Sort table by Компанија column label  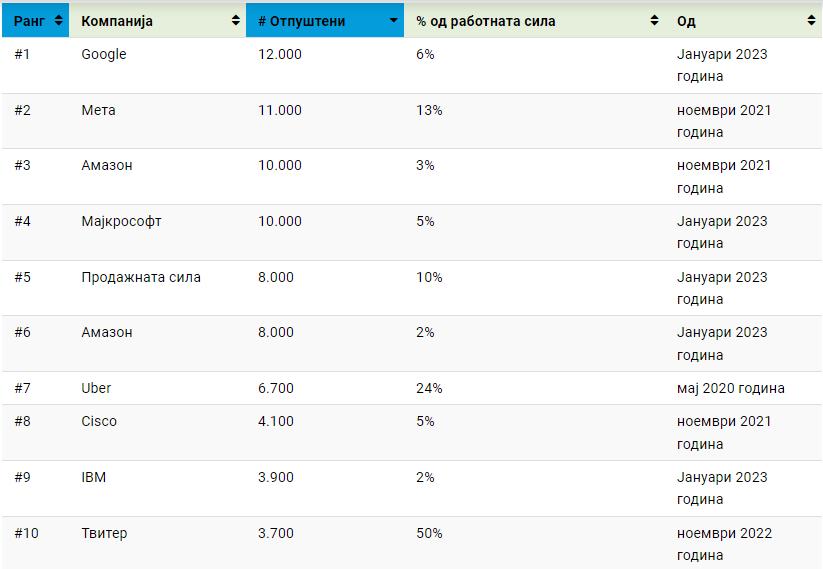tap(117, 21)
